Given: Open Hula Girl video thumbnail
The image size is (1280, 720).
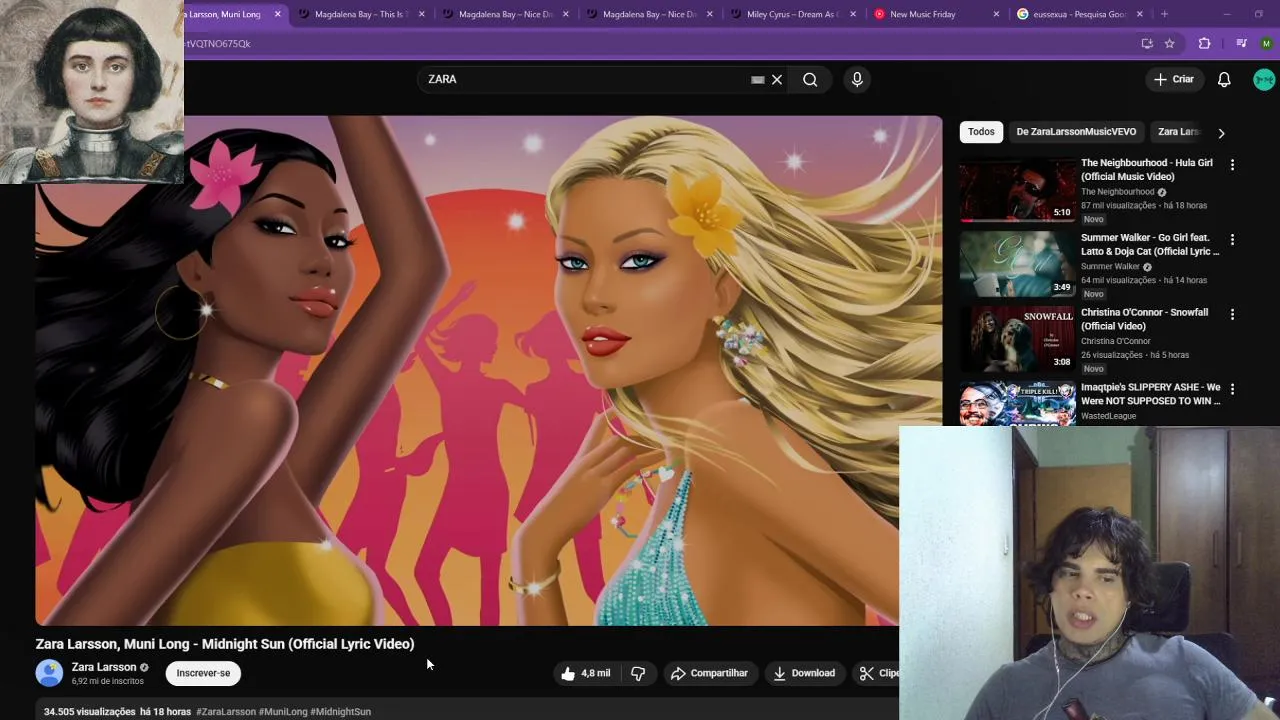Looking at the screenshot, I should [1017, 190].
